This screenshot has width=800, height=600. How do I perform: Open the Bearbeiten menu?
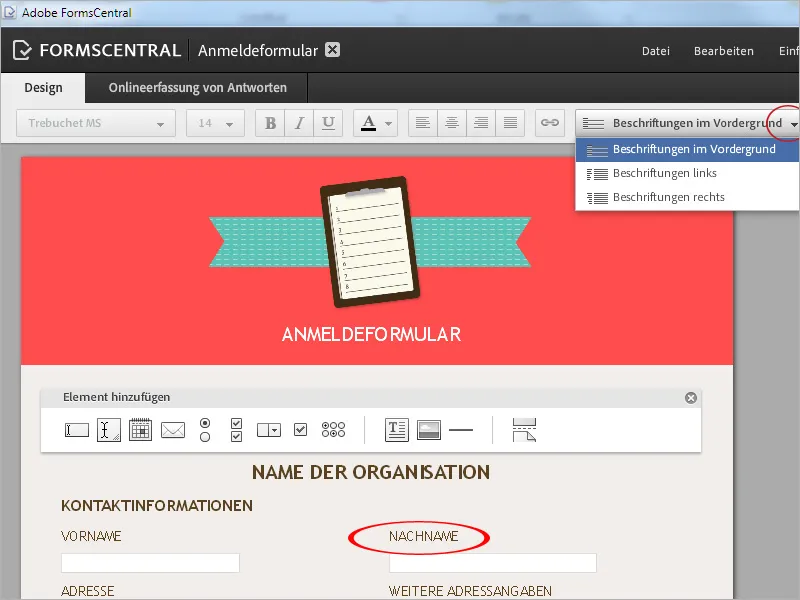tap(723, 51)
